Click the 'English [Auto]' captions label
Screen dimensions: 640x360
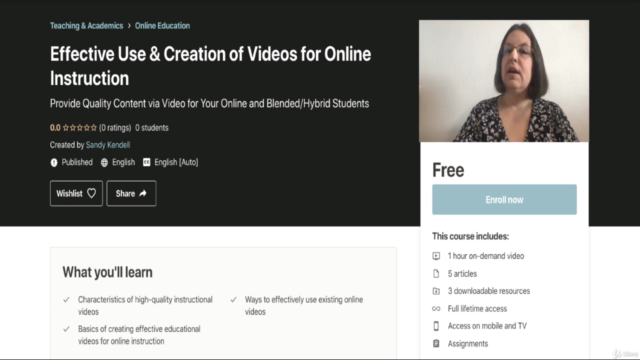[176, 162]
